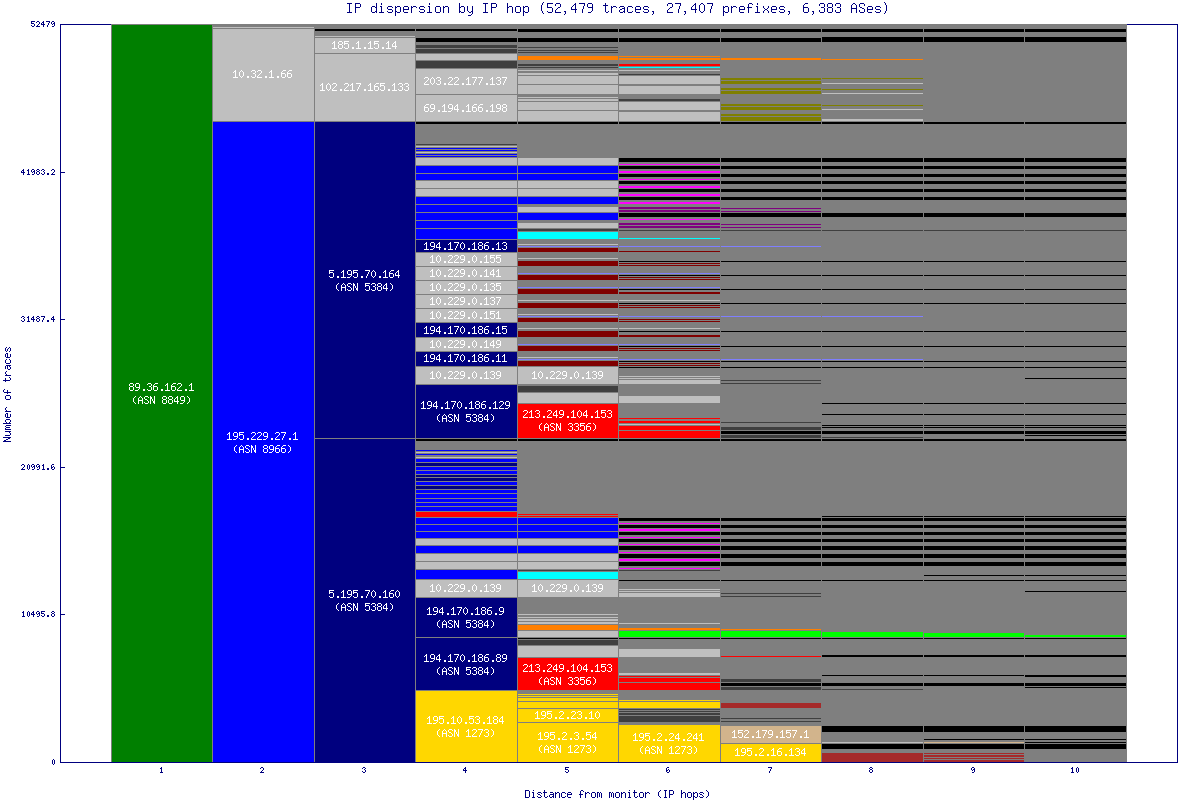This screenshot has width=1178, height=800.
Task: Select the yellow 195.10.53.184 block
Action: coord(465,725)
